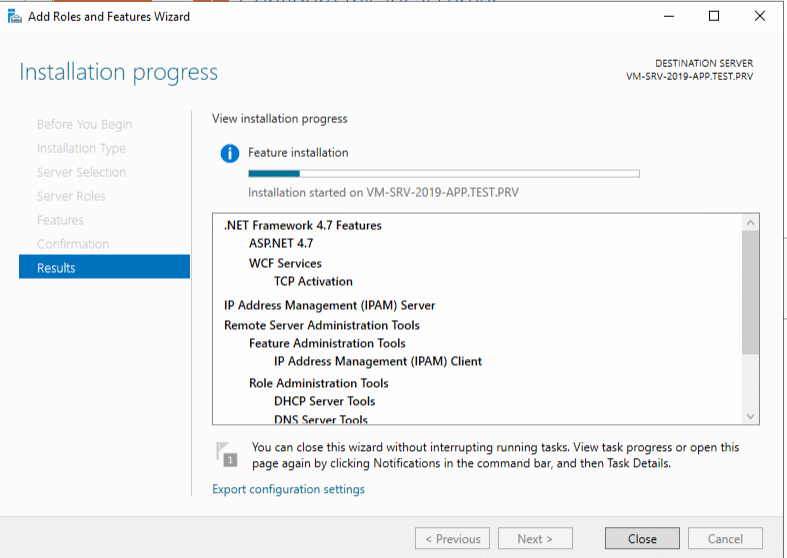Click the Close button

point(642,538)
